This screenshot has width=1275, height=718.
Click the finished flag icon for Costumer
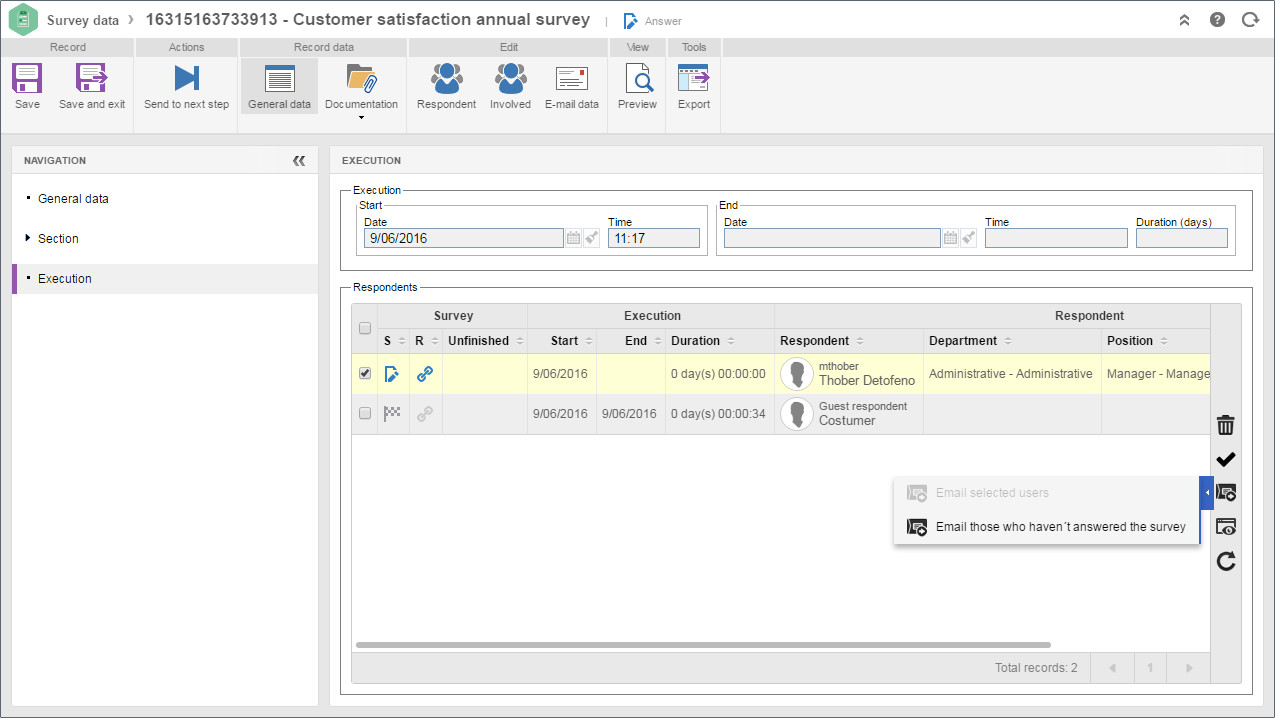tap(392, 413)
